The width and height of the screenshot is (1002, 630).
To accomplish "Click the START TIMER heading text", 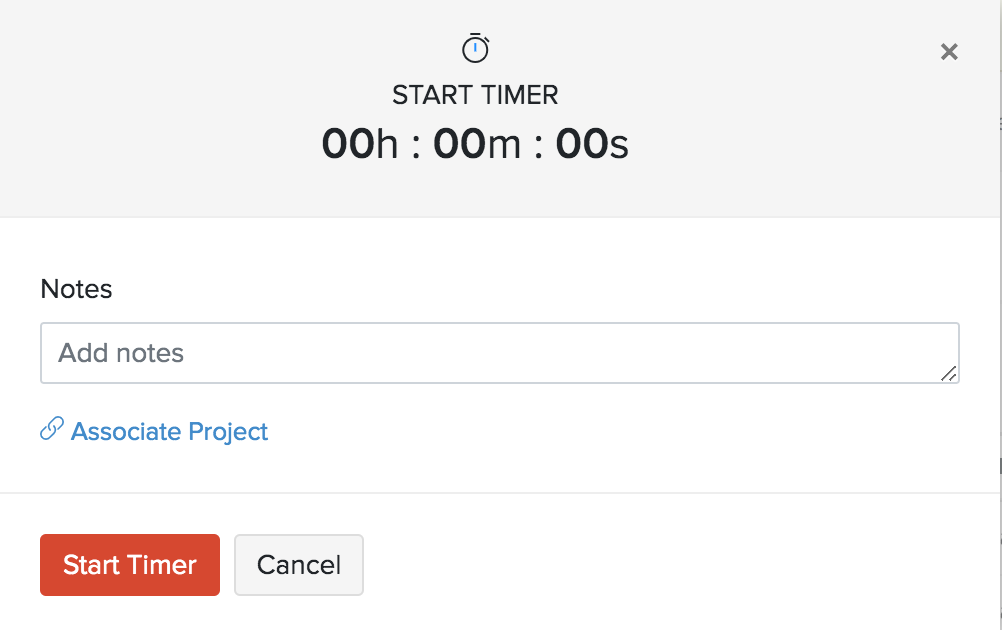I will (475, 96).
